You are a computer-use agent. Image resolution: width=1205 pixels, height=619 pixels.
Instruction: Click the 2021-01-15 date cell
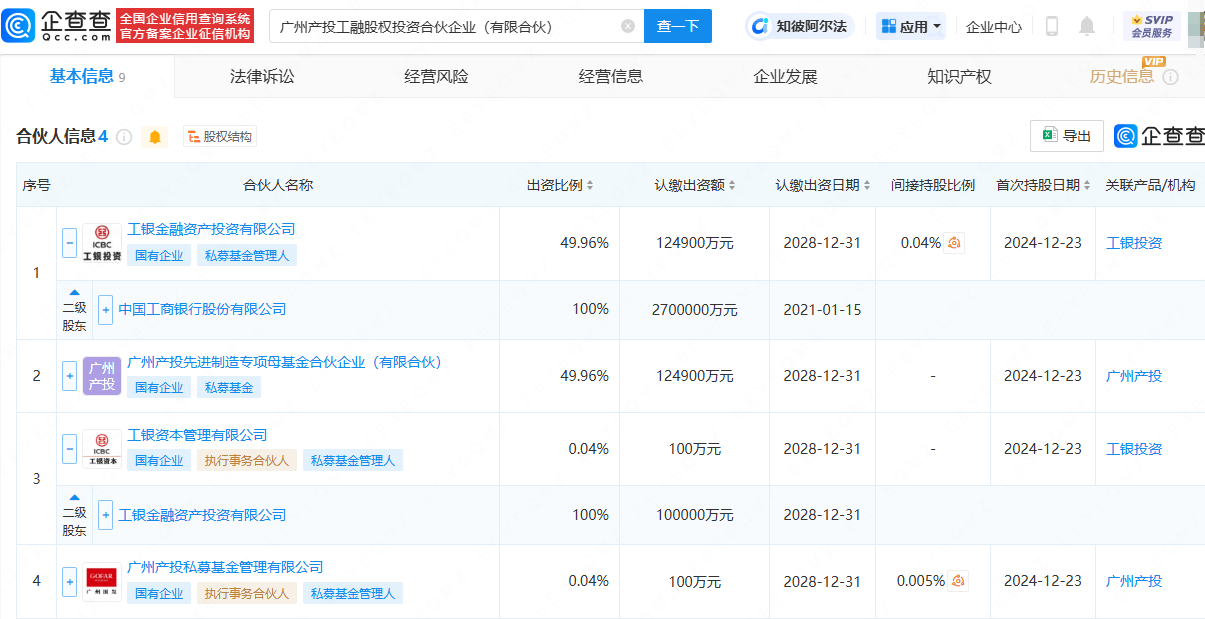pyautogui.click(x=822, y=310)
